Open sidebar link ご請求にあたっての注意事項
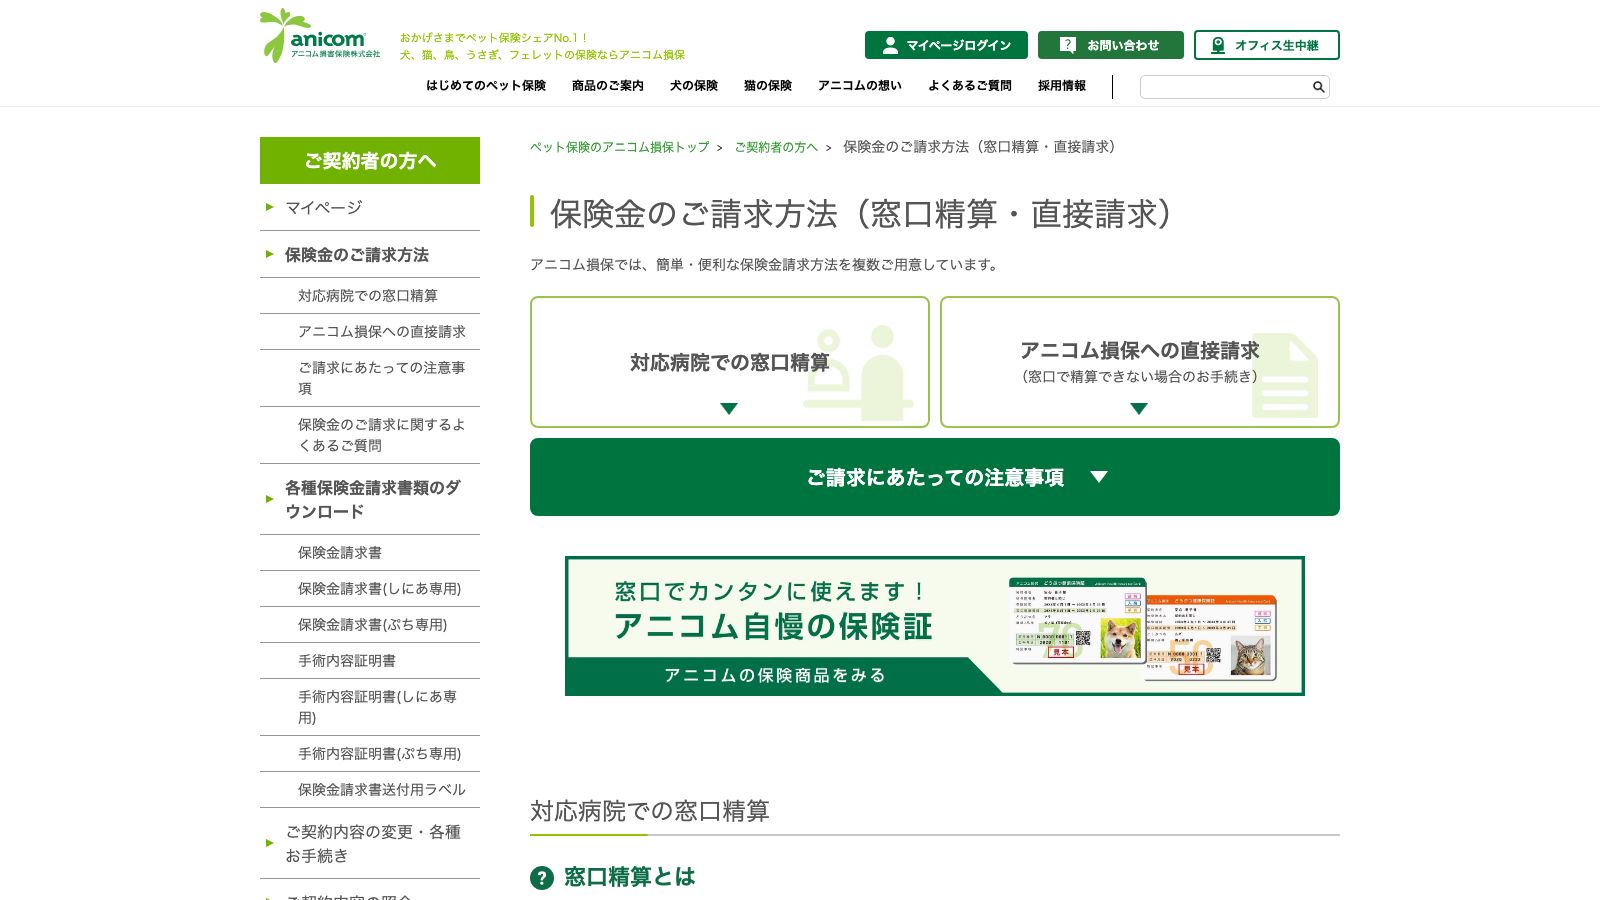The image size is (1600, 900). 370,378
